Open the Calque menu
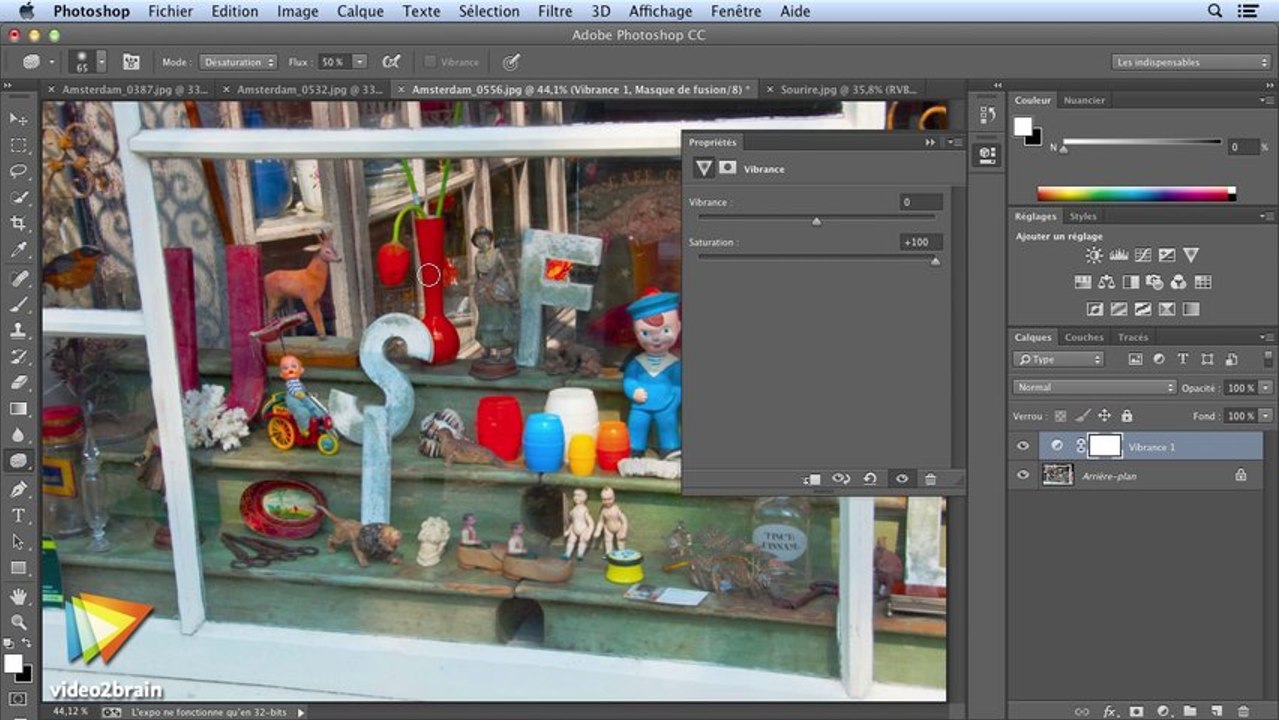This screenshot has height=720, width=1279. pos(360,11)
